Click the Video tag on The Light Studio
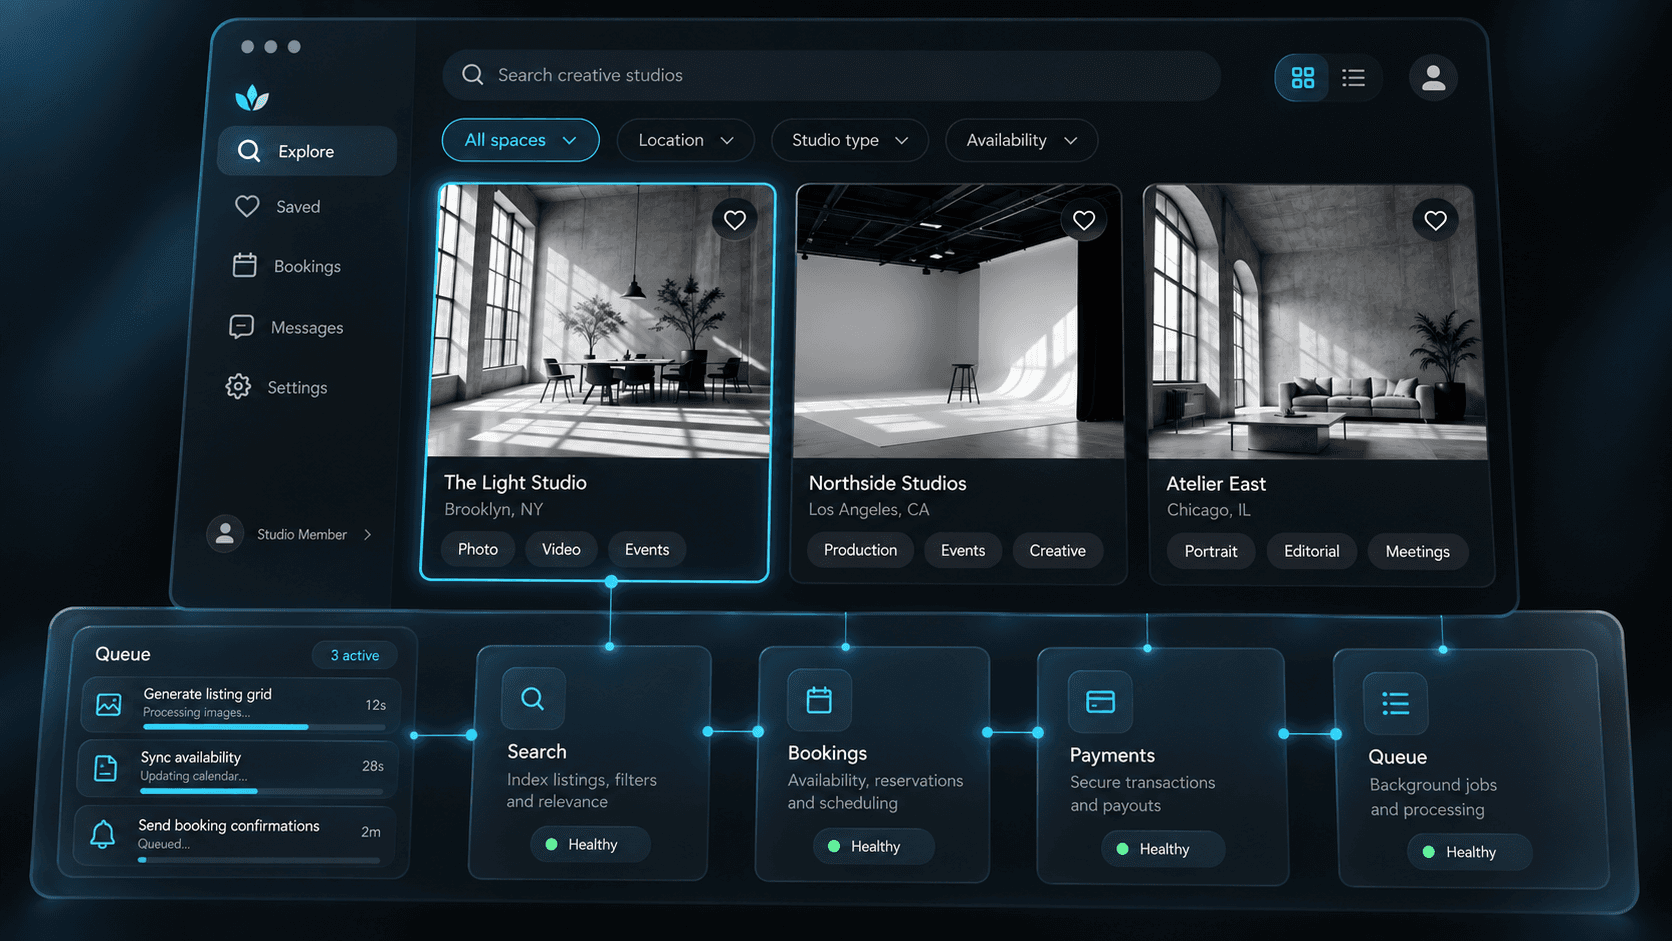This screenshot has height=941, width=1672. pos(561,549)
